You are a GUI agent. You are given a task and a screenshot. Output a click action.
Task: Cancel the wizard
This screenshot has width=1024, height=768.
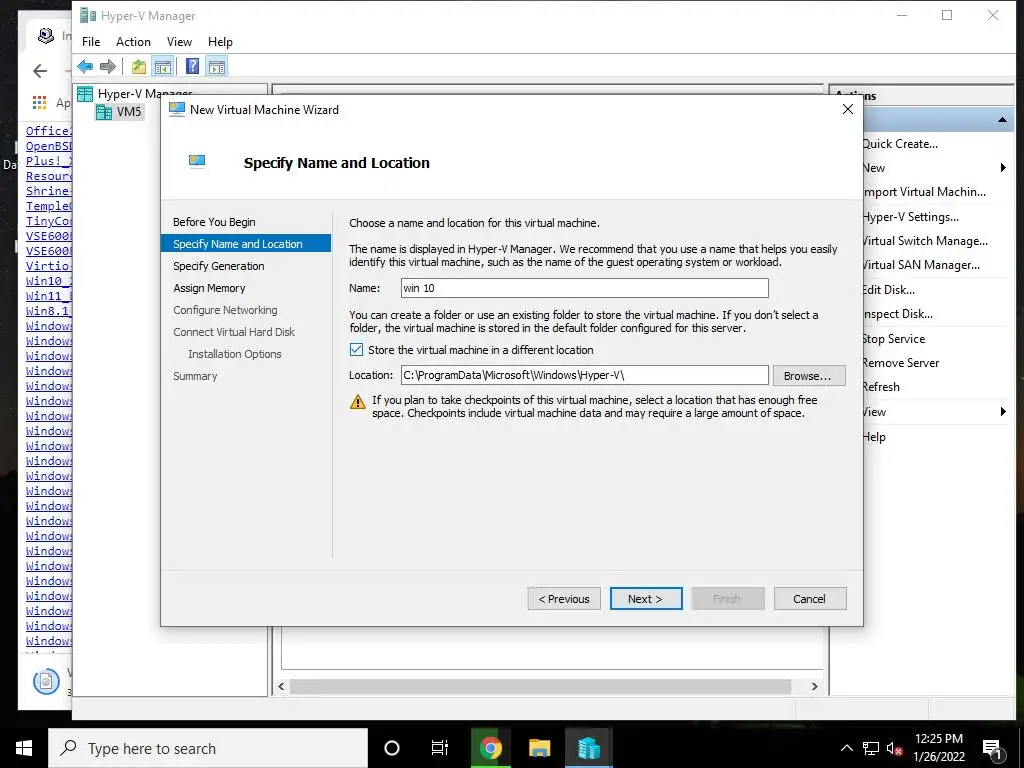coord(810,599)
